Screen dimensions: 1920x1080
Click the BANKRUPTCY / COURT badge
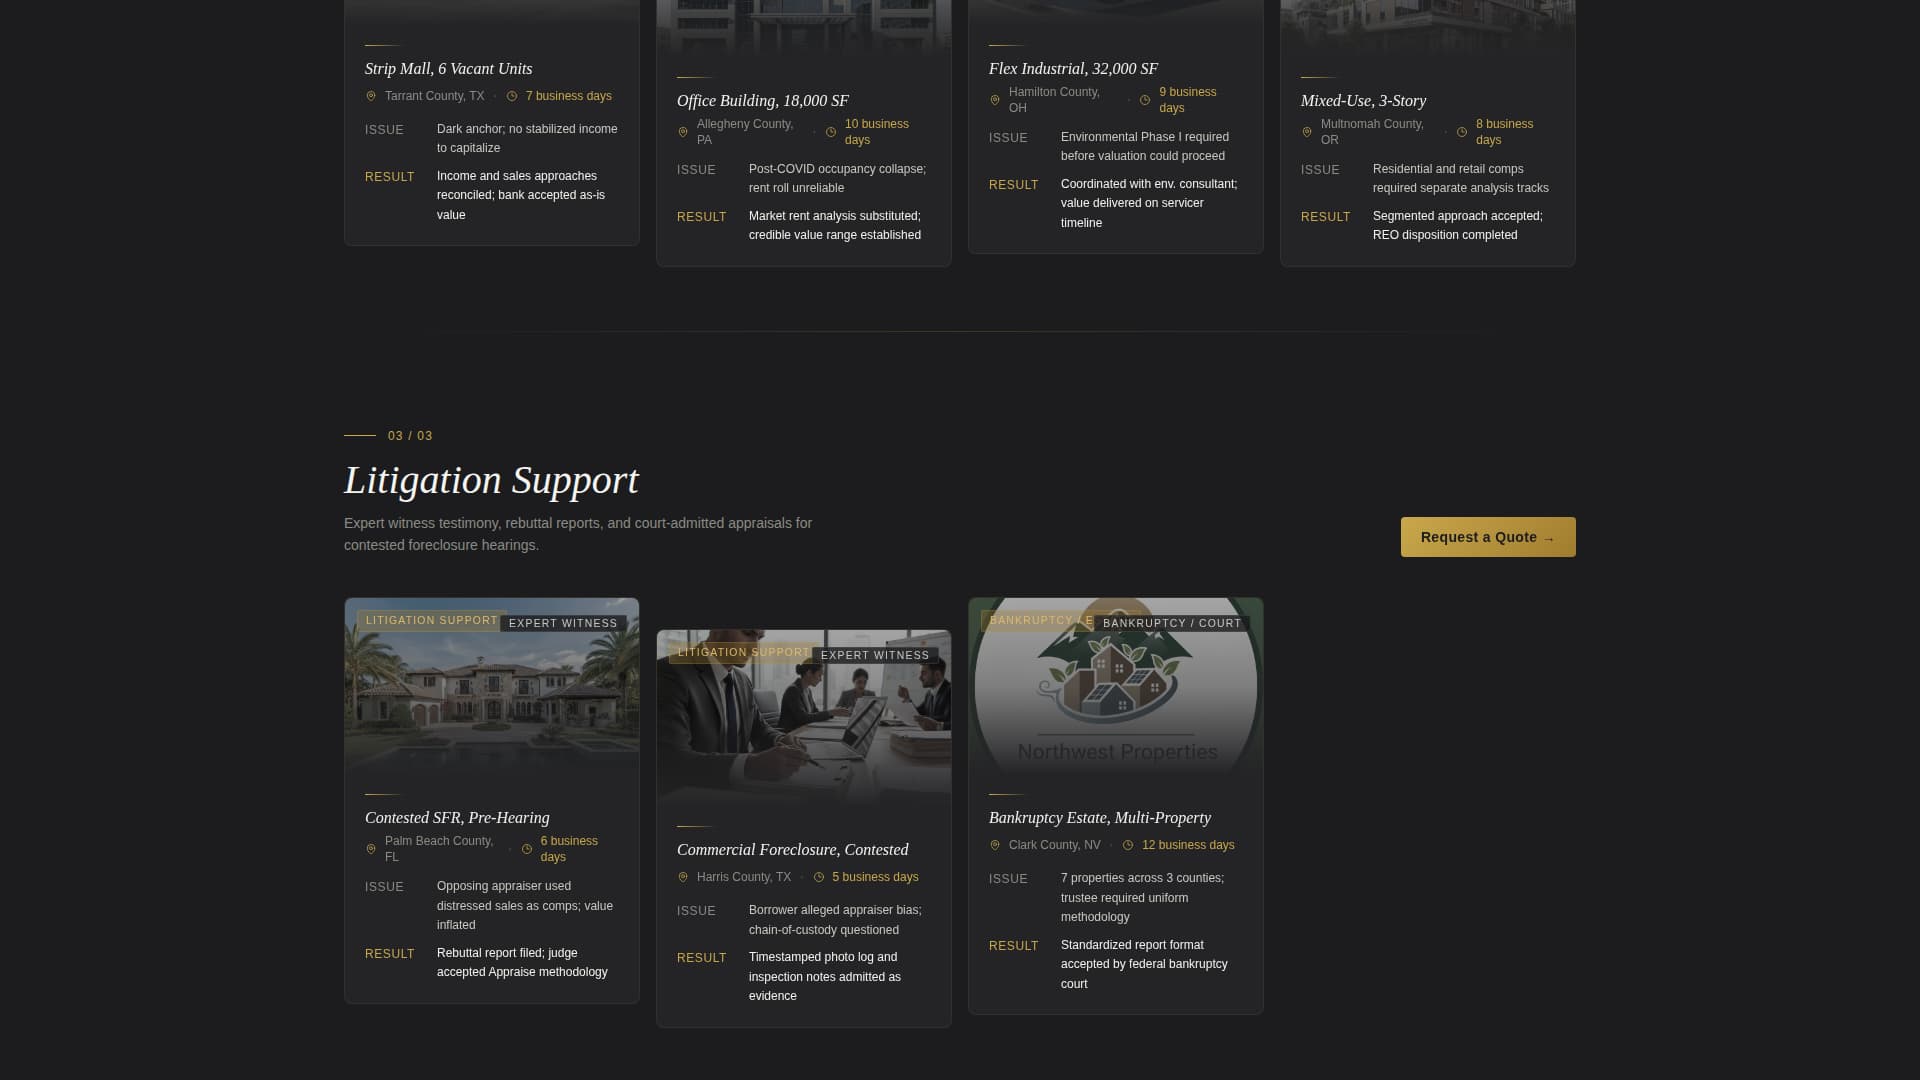(x=1170, y=622)
